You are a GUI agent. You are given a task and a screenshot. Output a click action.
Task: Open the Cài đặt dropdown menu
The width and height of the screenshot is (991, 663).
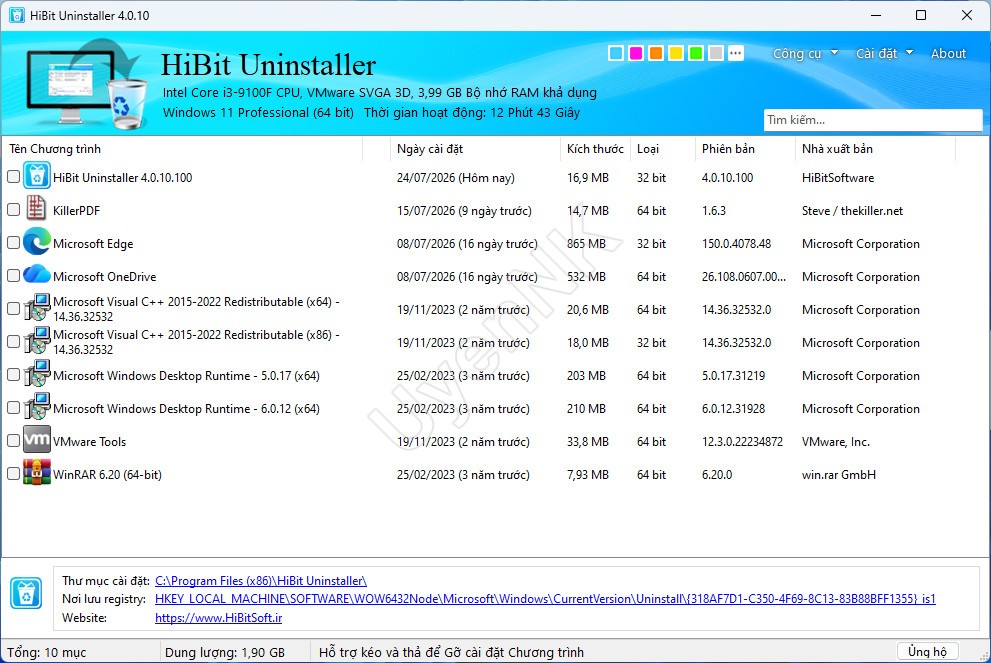click(x=884, y=53)
